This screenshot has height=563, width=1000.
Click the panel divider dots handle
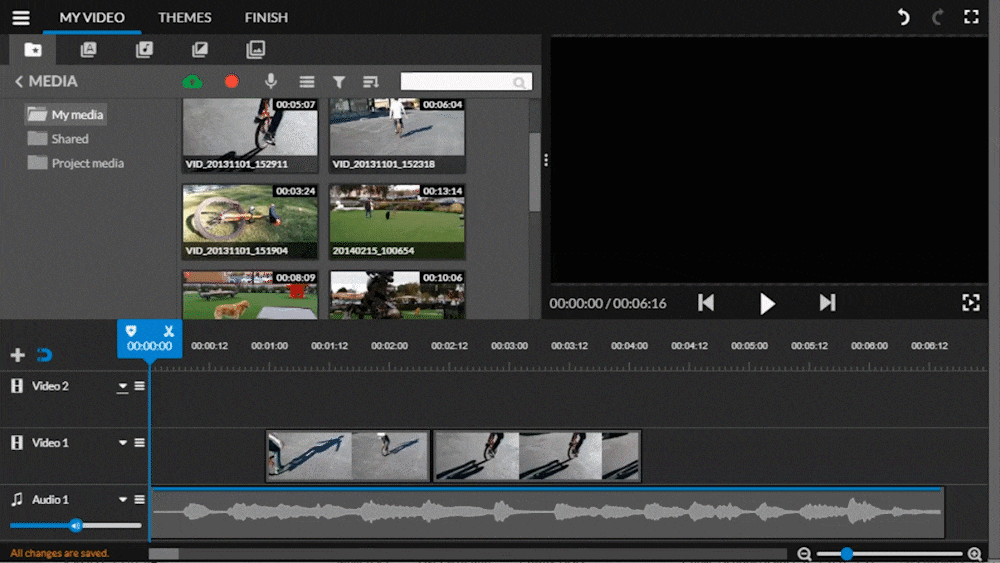coord(546,160)
